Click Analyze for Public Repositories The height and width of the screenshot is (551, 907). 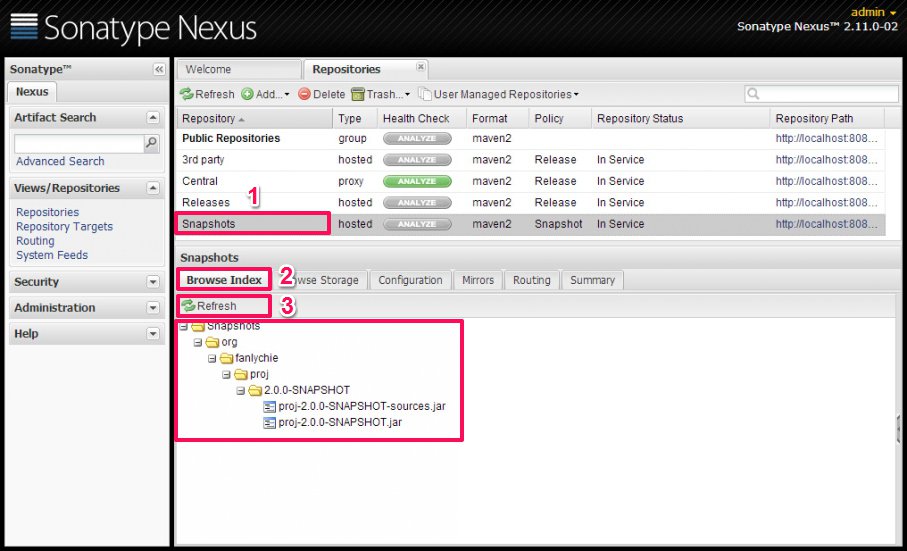coord(417,139)
